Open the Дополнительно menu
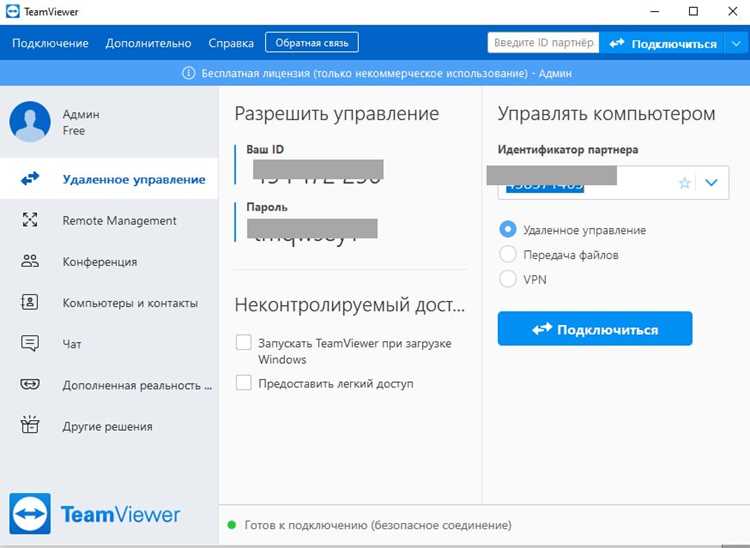Screen dimensions: 750x548 148,43
